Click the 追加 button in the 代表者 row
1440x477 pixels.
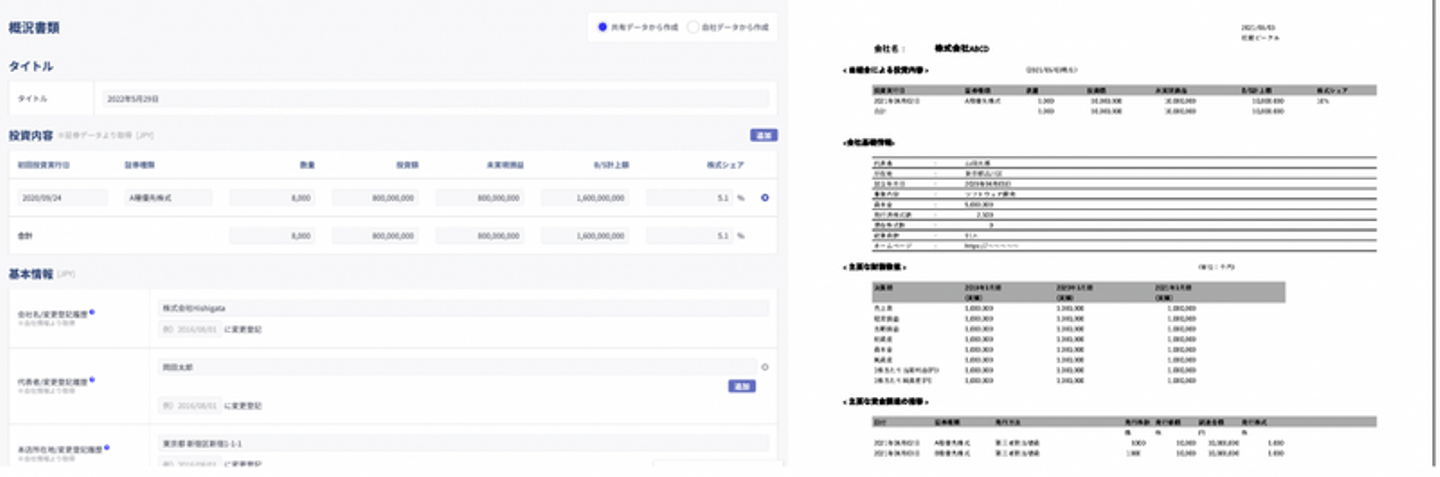pos(742,386)
